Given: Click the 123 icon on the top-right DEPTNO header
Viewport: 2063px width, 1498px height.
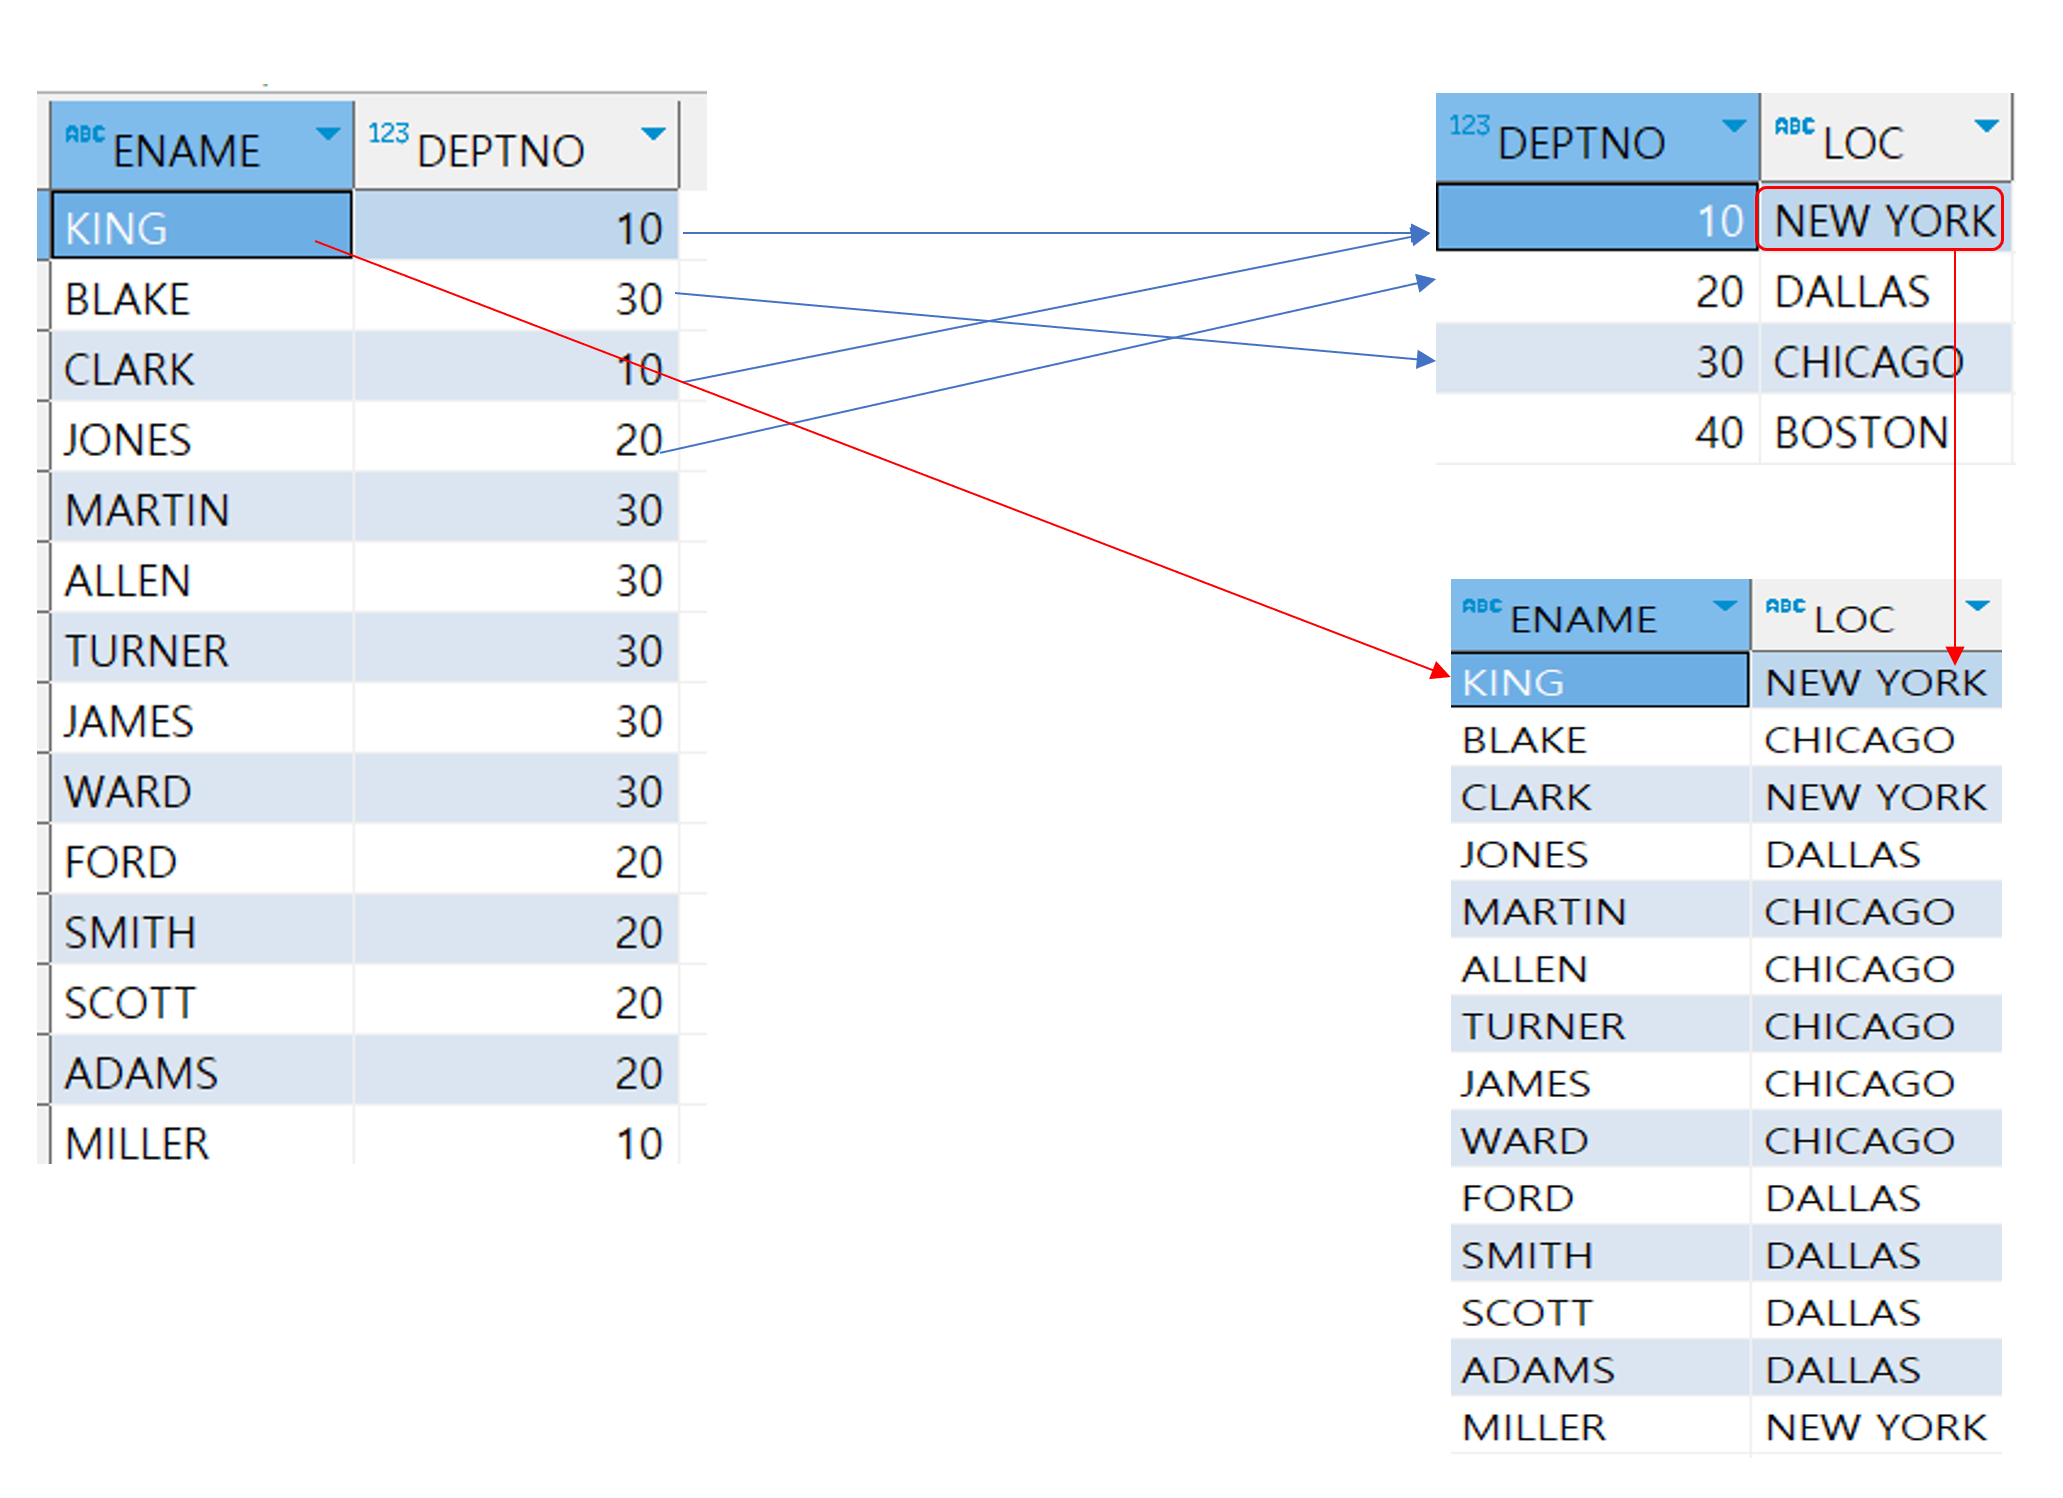Looking at the screenshot, I should point(1469,125).
